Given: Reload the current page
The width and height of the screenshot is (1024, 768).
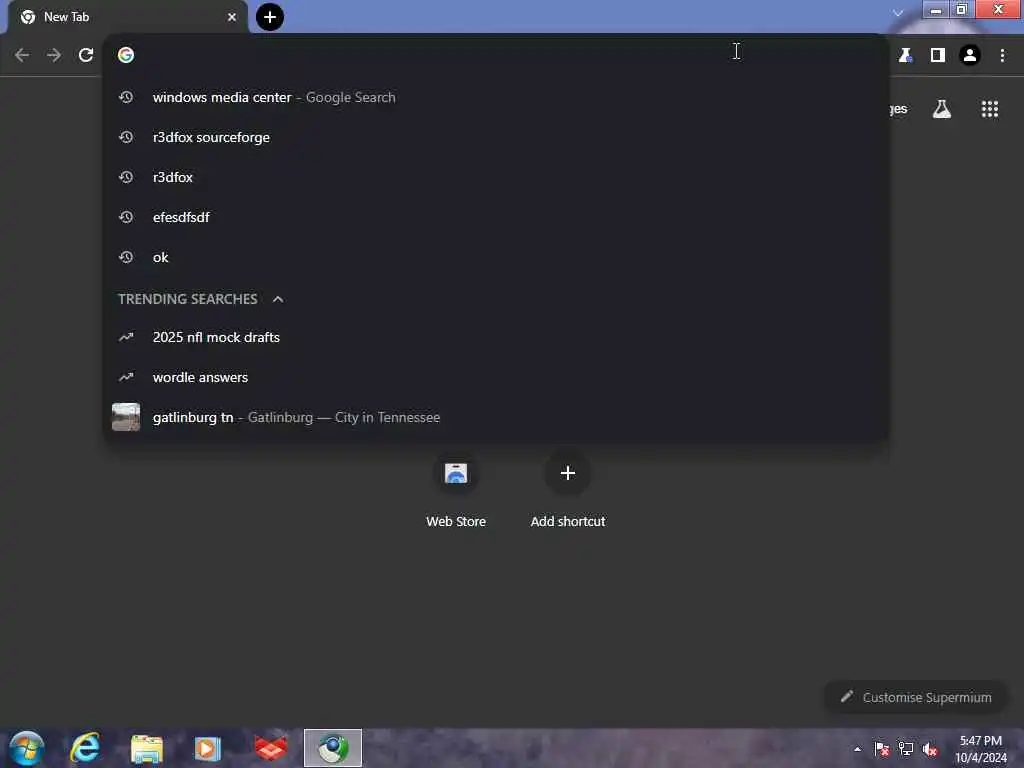Looking at the screenshot, I should coord(86,56).
